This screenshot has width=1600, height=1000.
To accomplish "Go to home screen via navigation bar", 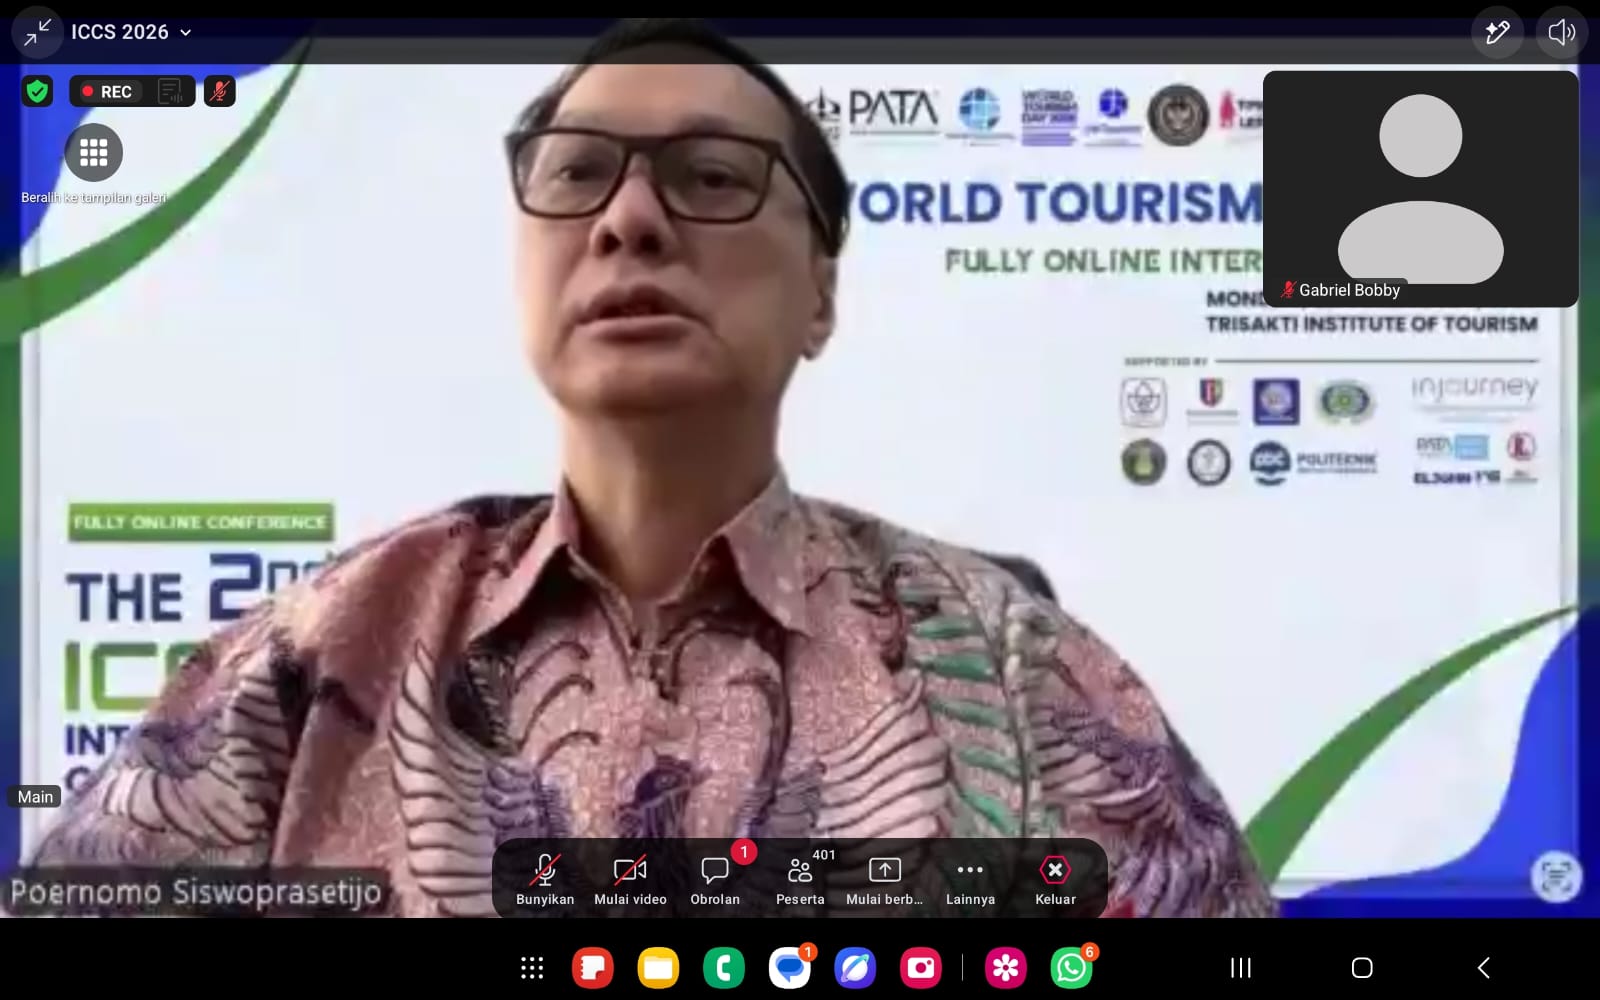I will [1362, 968].
